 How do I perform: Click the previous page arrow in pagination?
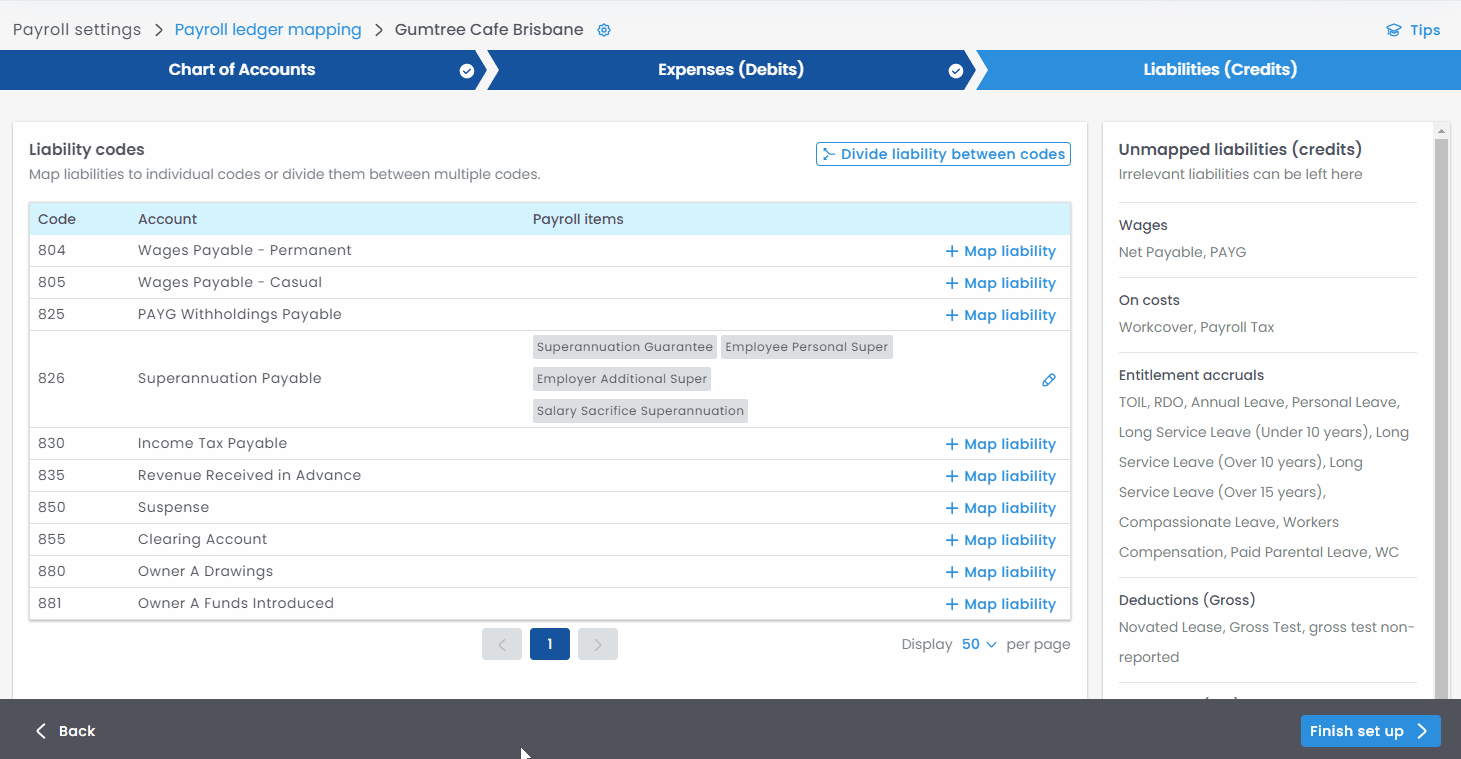click(x=502, y=645)
